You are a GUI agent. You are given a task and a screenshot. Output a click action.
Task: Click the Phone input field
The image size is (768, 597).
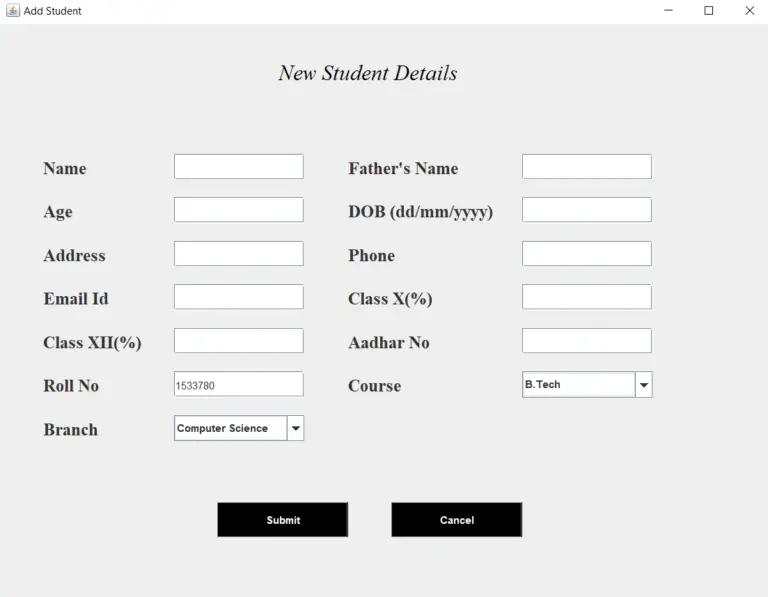pyautogui.click(x=586, y=254)
